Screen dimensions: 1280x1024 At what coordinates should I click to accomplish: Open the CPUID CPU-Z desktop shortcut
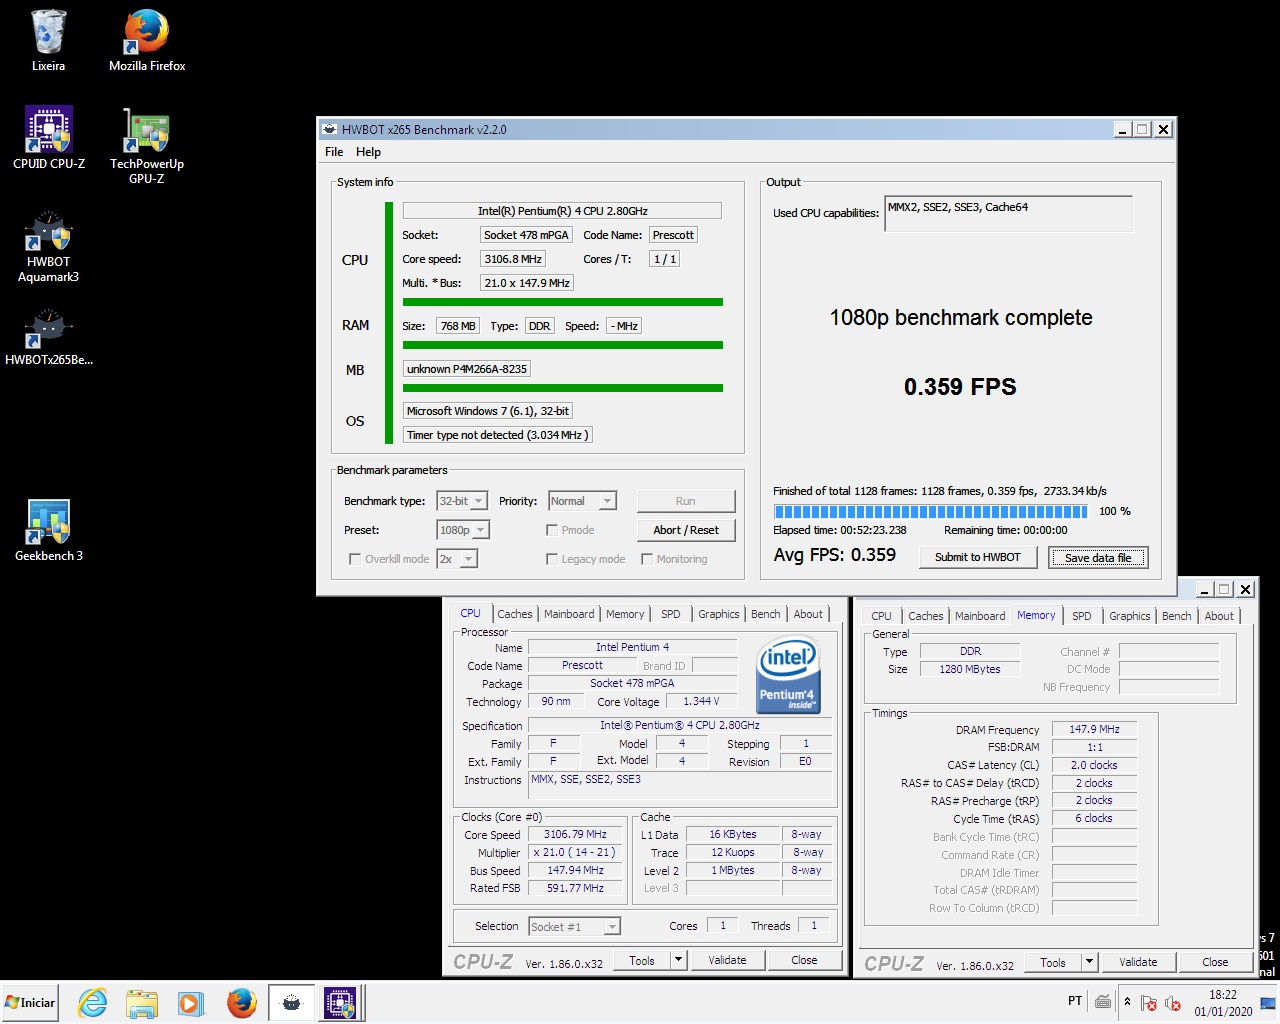coord(49,138)
